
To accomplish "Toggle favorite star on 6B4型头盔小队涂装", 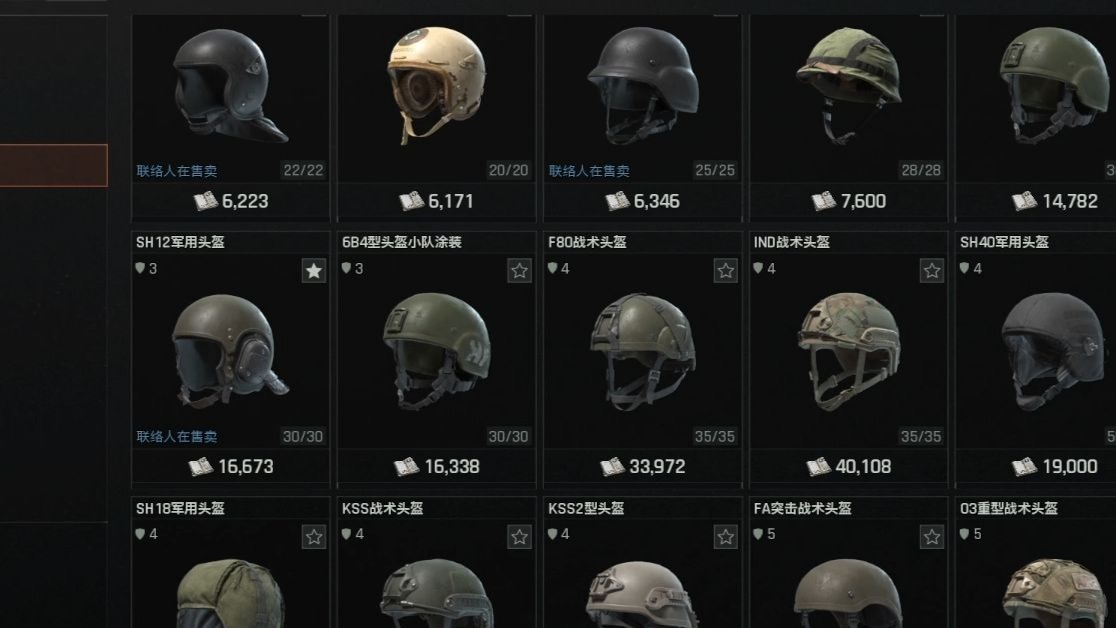I will pyautogui.click(x=520, y=271).
